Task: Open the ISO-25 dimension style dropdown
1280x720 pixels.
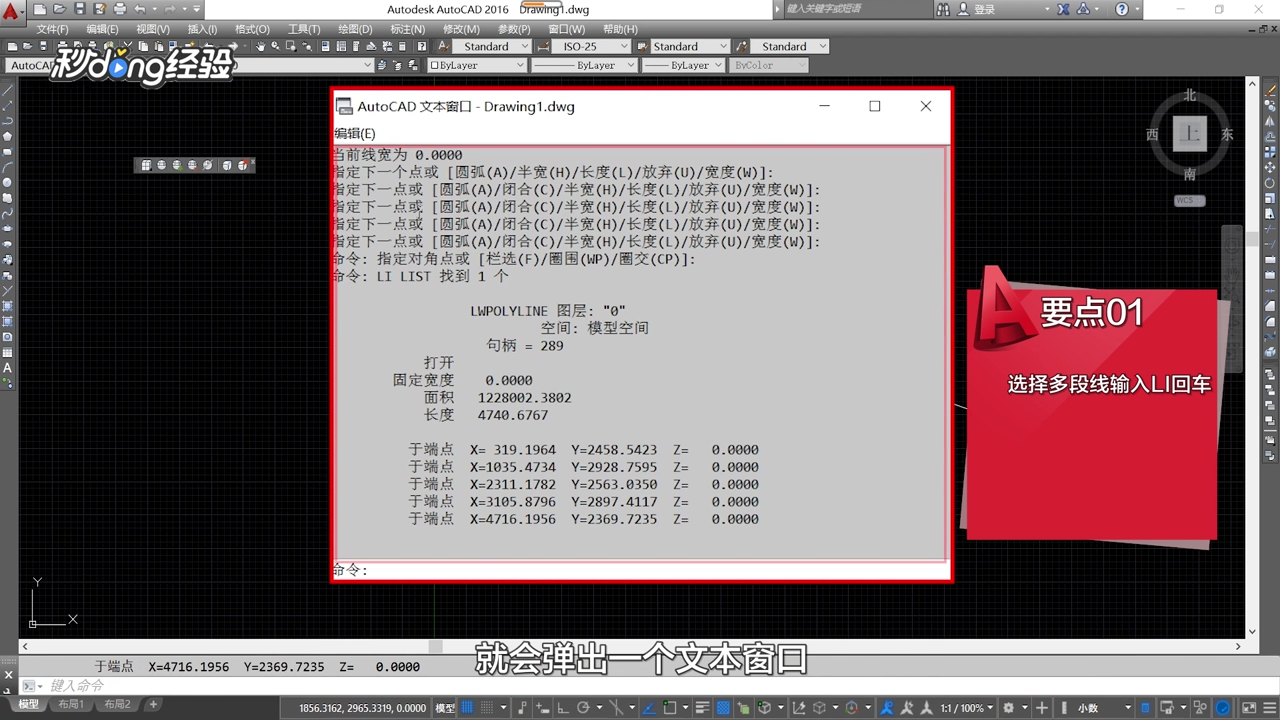Action: (591, 46)
